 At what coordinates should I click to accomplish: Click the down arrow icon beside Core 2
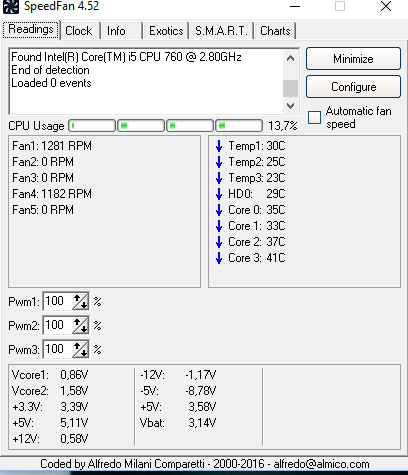coord(219,242)
